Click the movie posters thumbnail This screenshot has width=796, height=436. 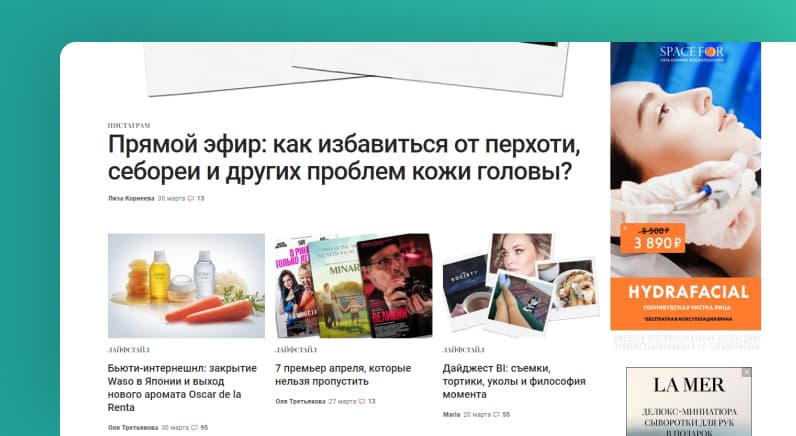354,286
